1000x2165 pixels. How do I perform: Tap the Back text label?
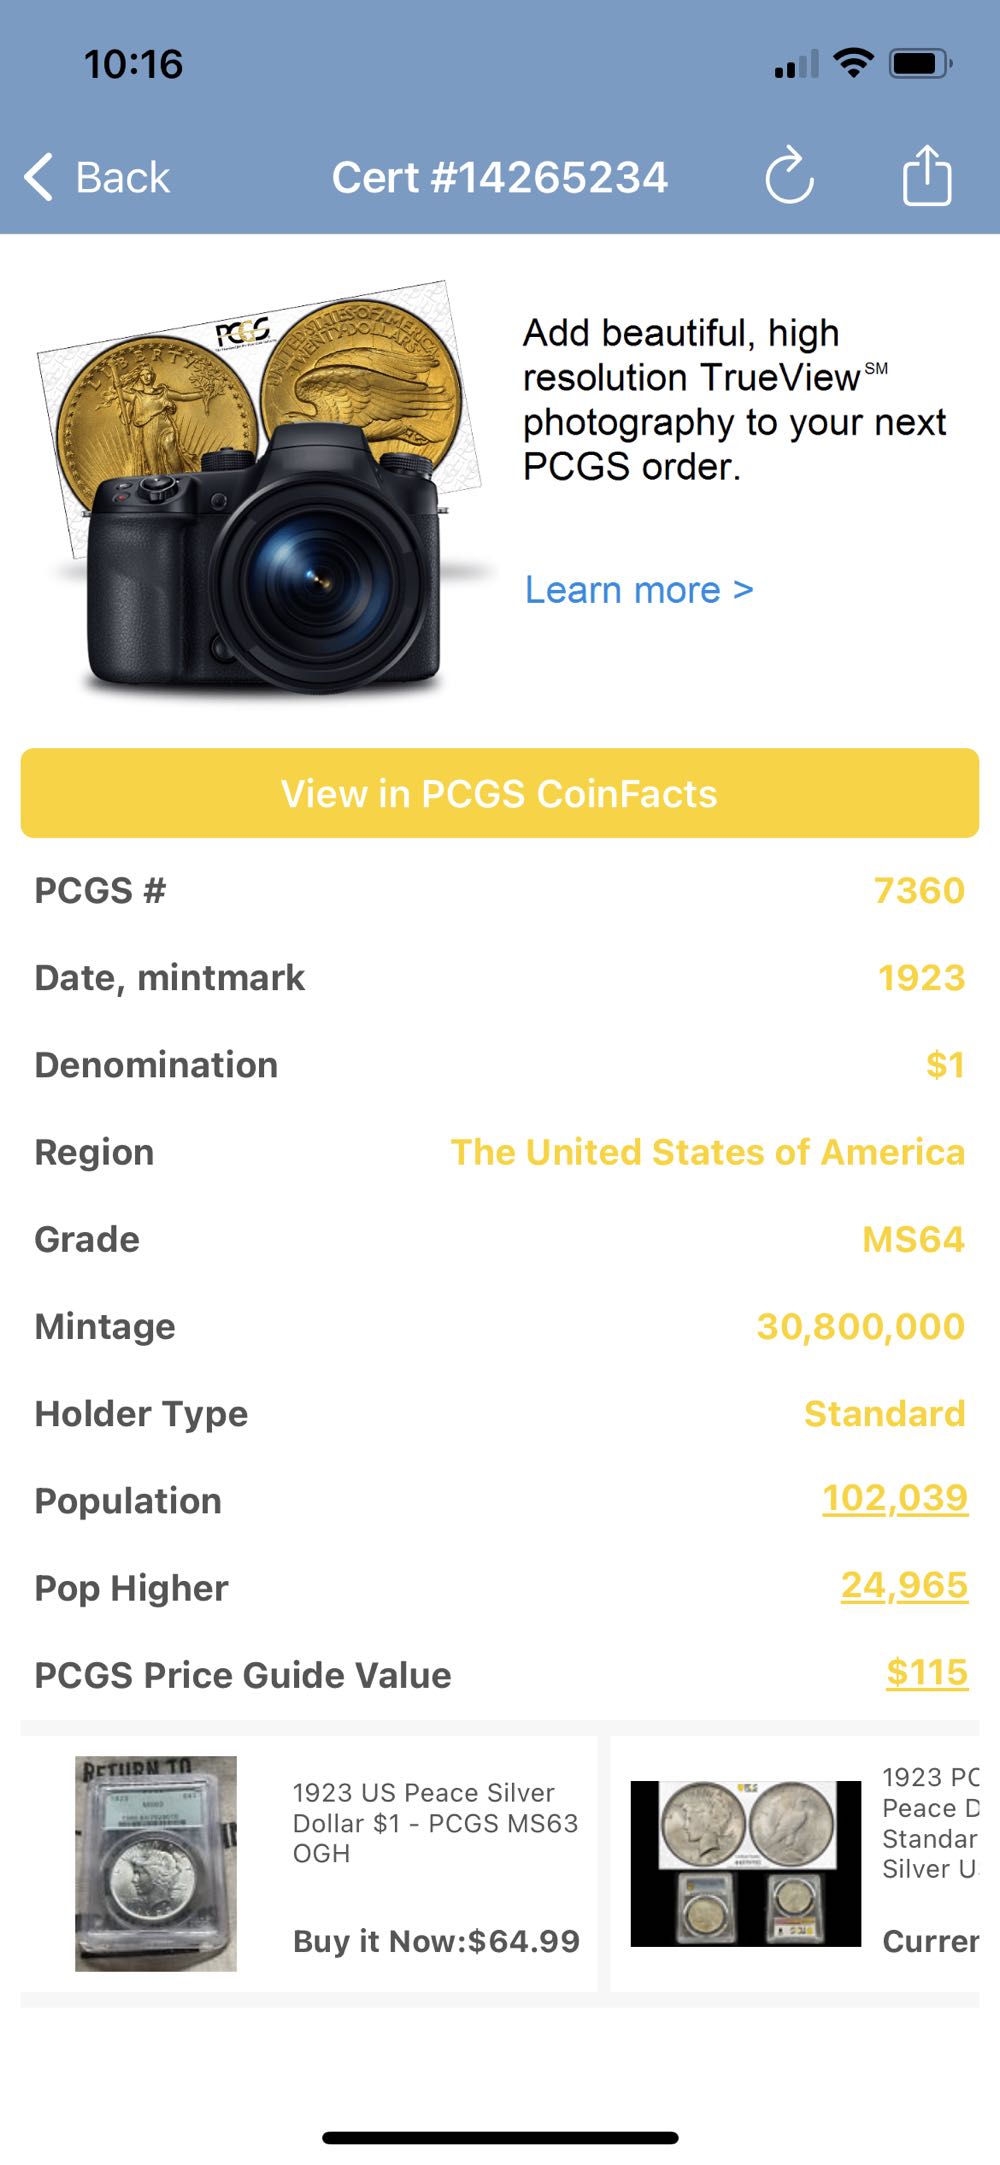click(x=123, y=178)
